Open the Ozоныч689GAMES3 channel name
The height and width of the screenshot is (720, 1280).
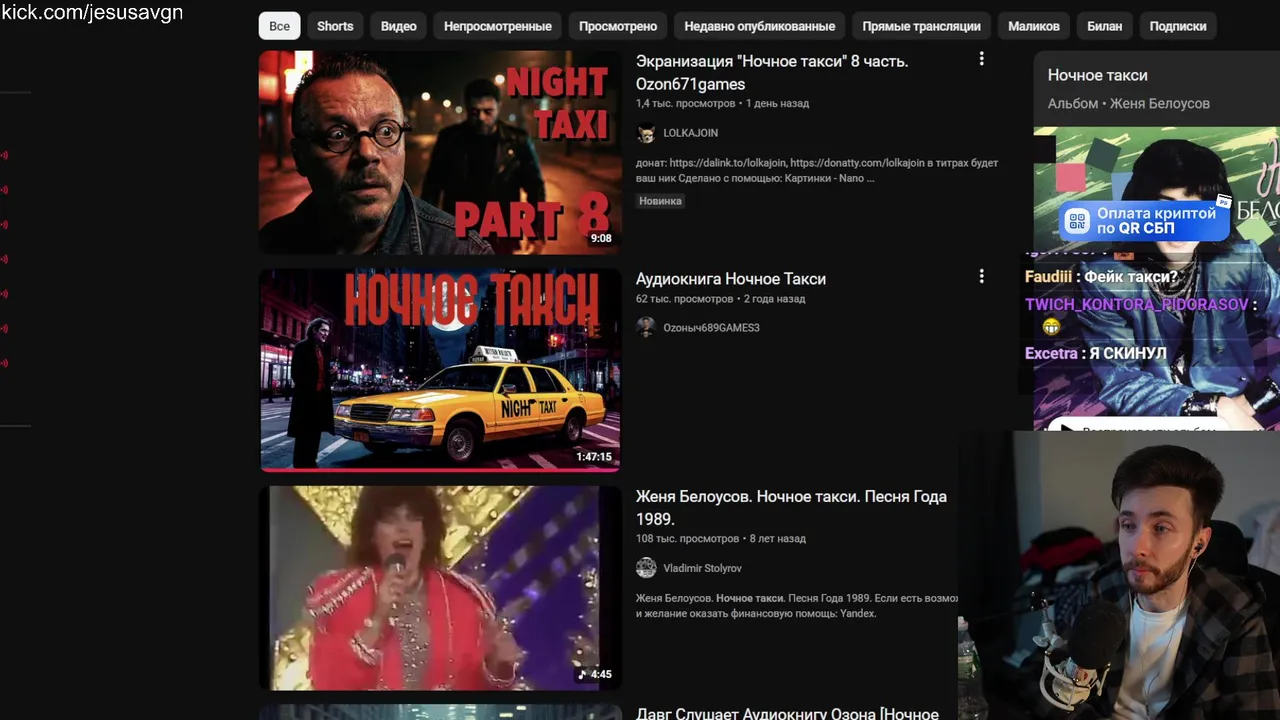tap(711, 328)
